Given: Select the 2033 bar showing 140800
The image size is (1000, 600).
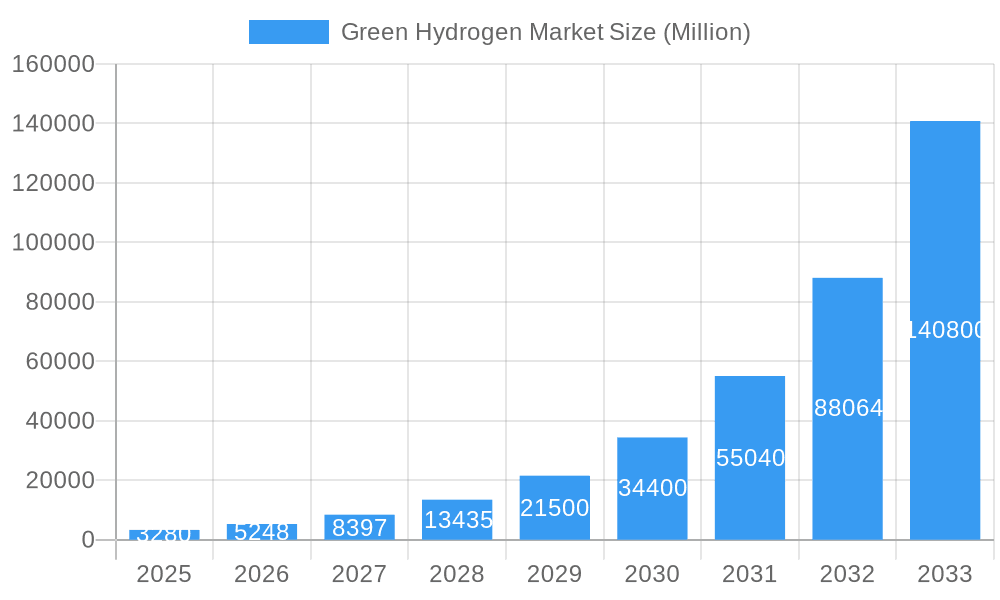Looking at the screenshot, I should (x=946, y=330).
